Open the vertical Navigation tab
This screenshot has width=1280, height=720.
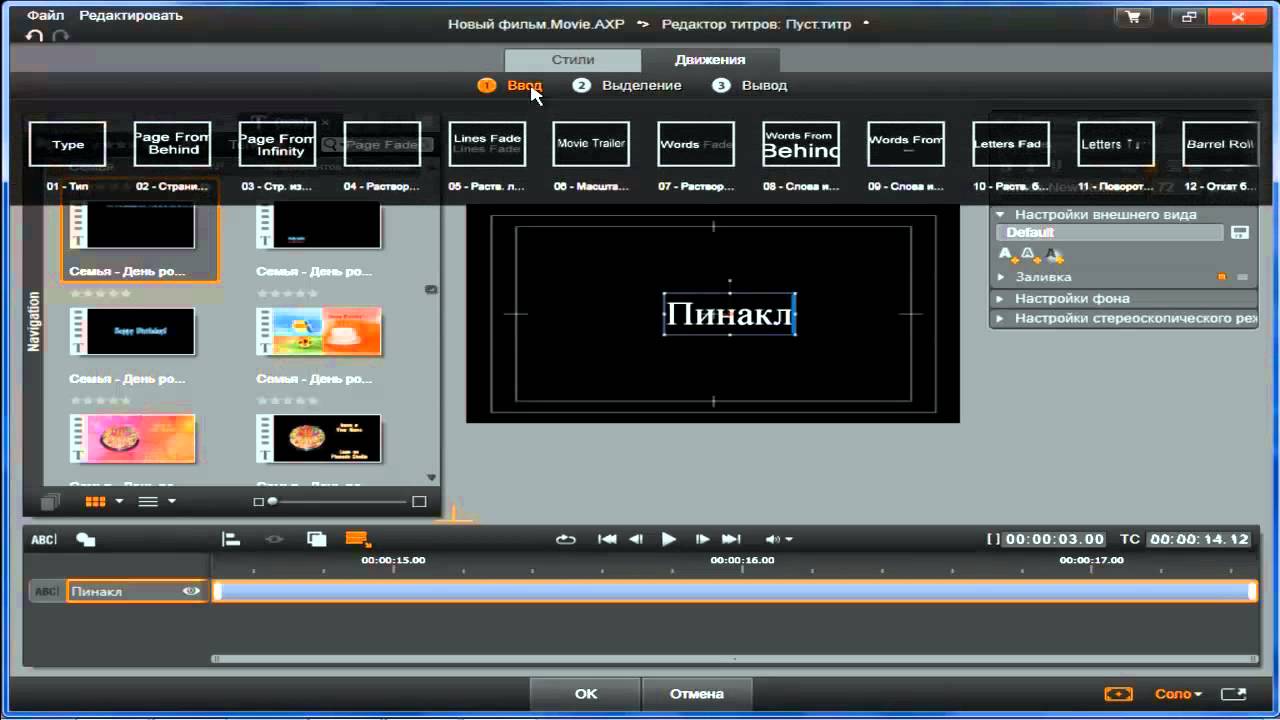coord(34,321)
